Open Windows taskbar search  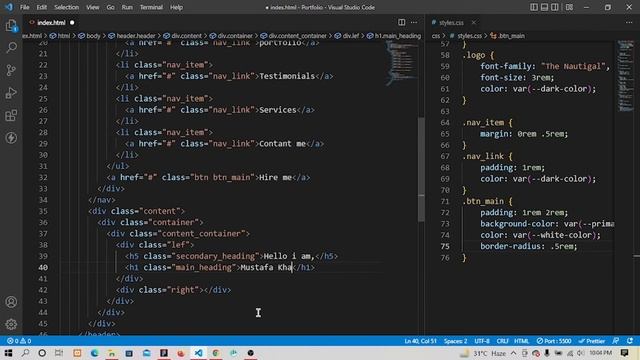[25, 353]
